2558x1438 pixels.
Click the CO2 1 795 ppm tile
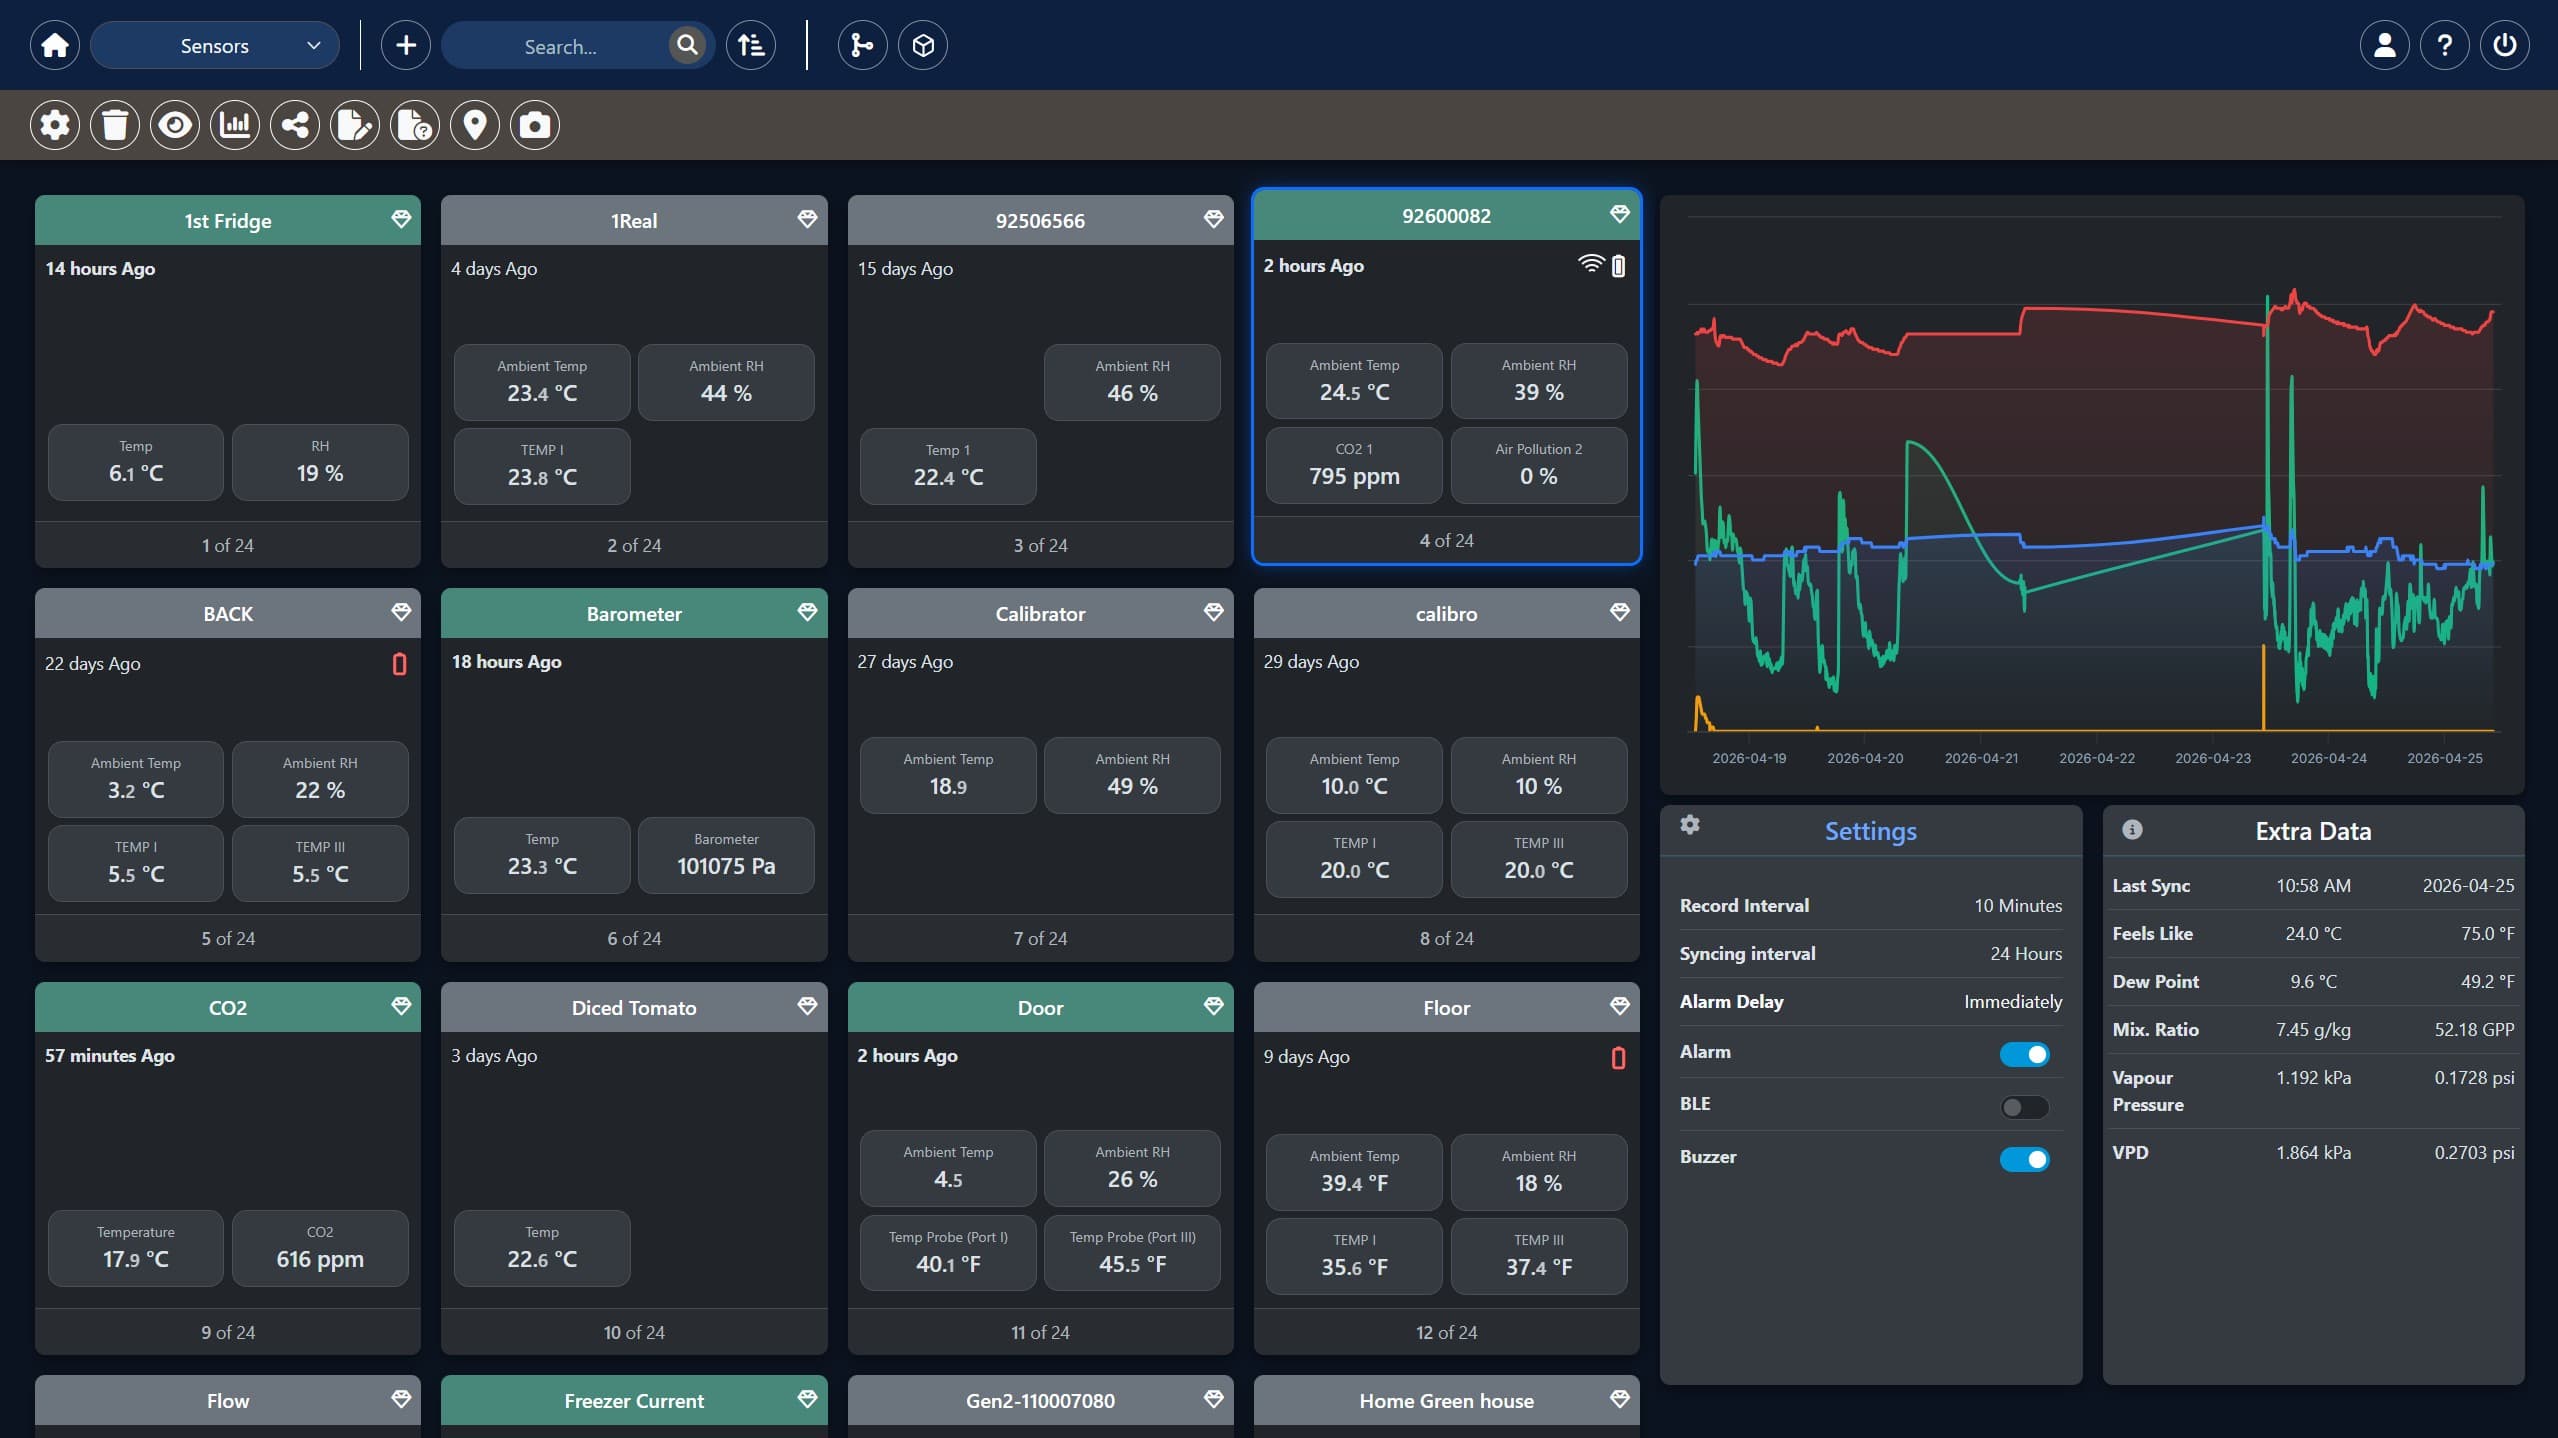pyautogui.click(x=1354, y=465)
